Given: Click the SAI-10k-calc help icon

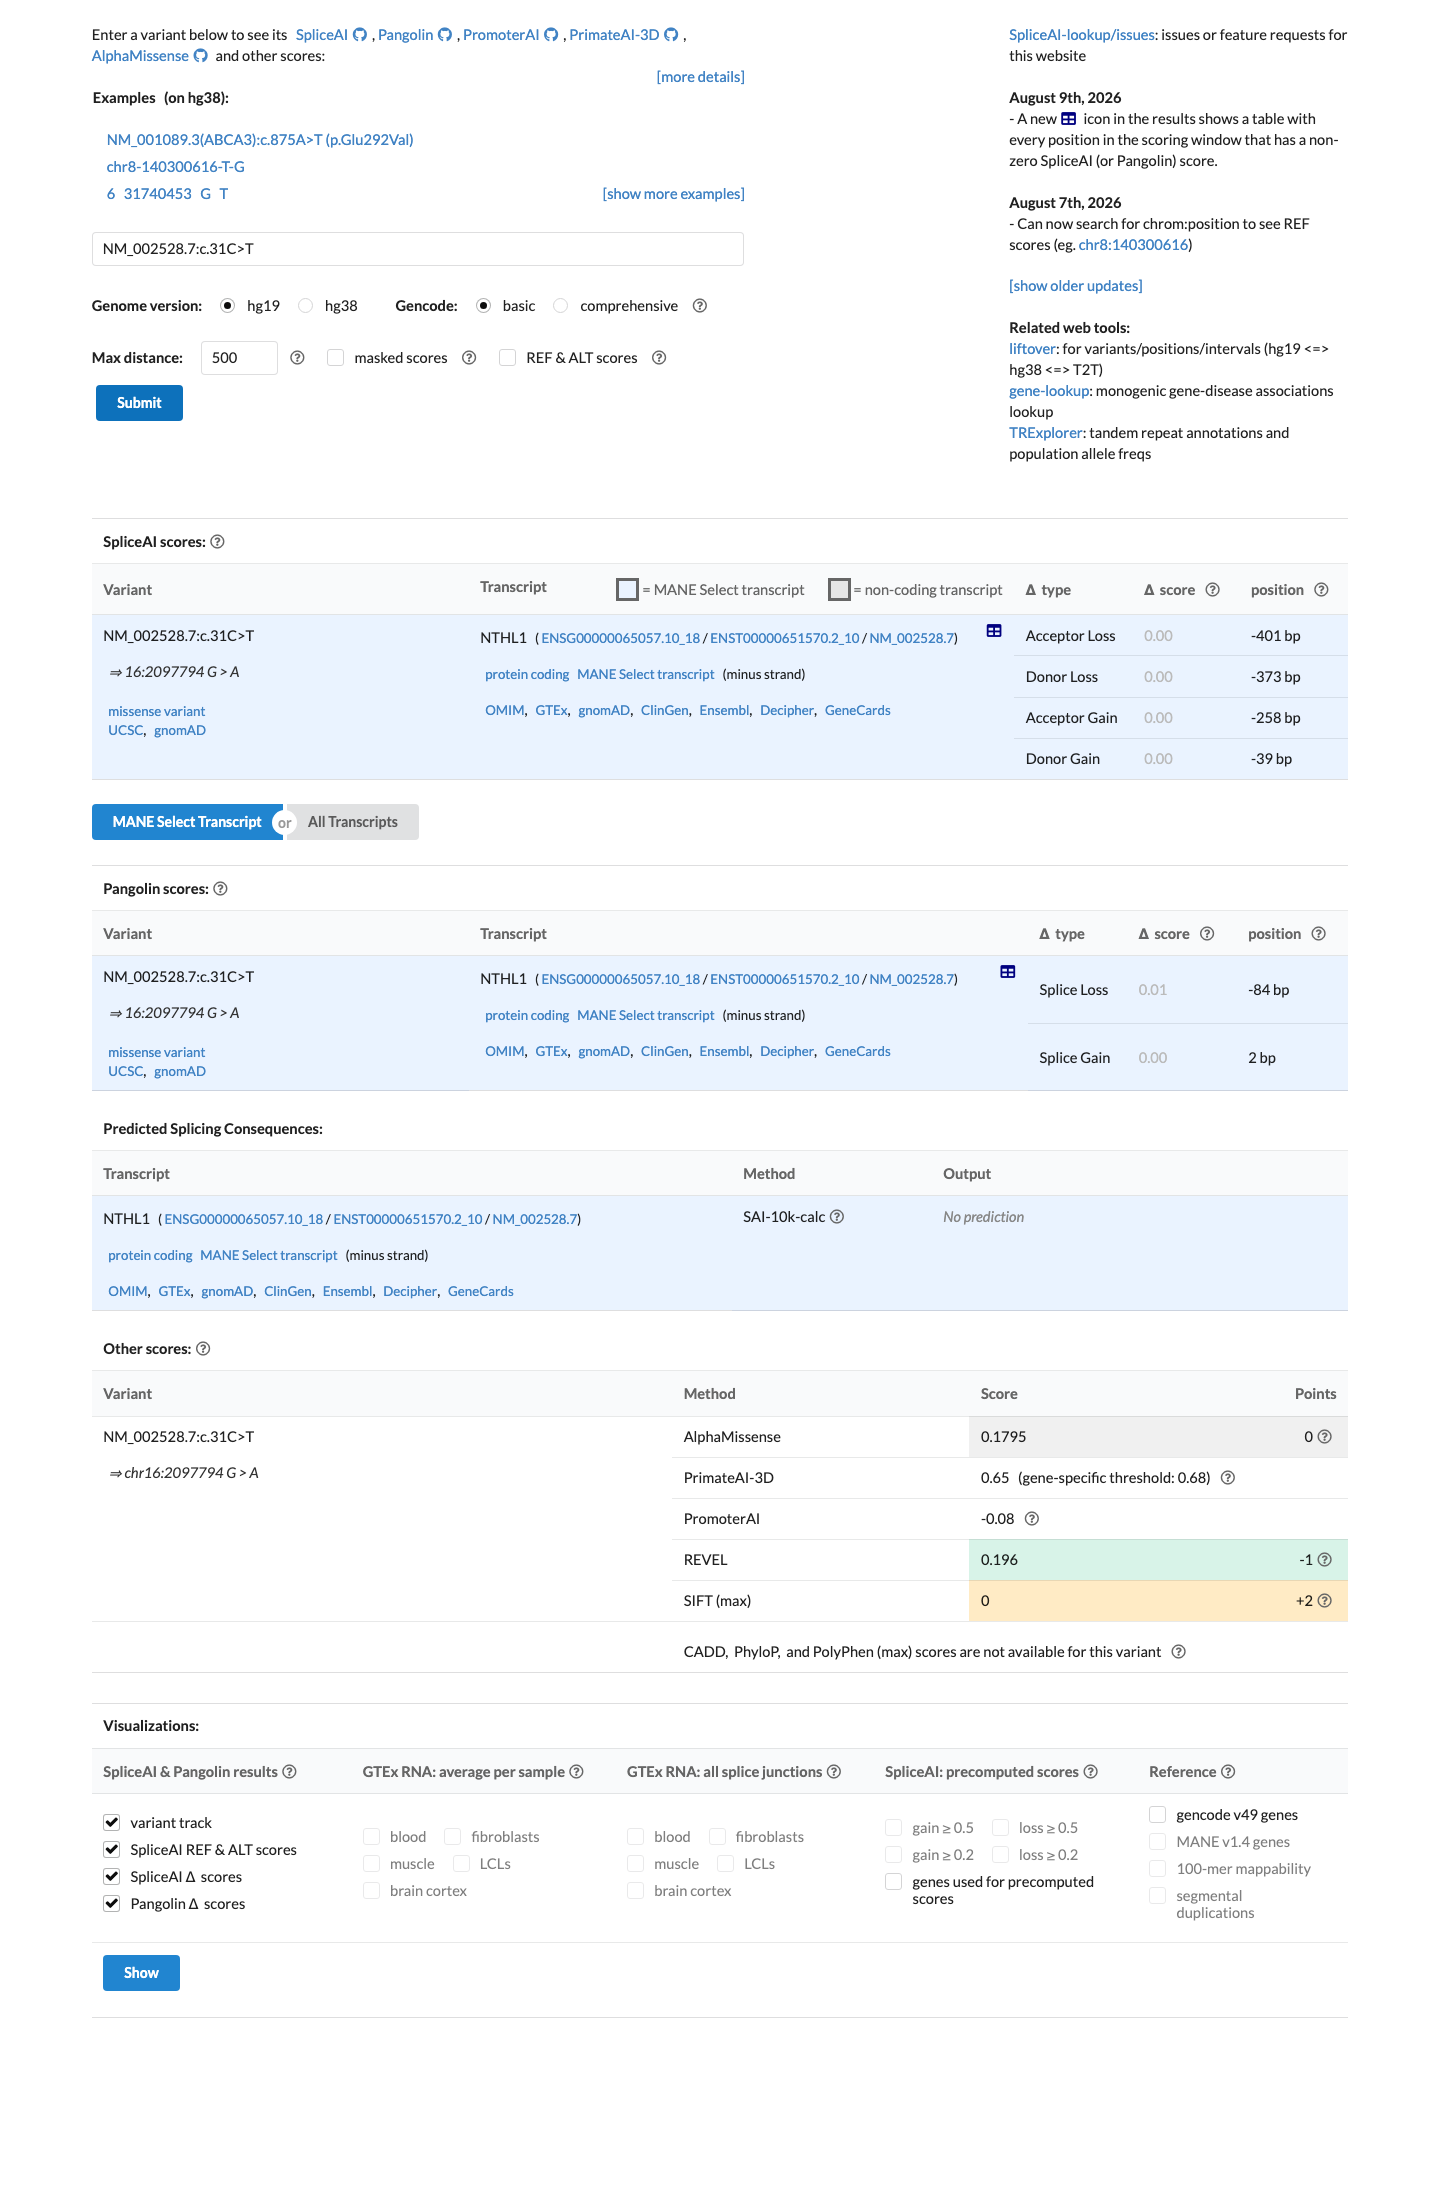Looking at the screenshot, I should pyautogui.click(x=837, y=1217).
